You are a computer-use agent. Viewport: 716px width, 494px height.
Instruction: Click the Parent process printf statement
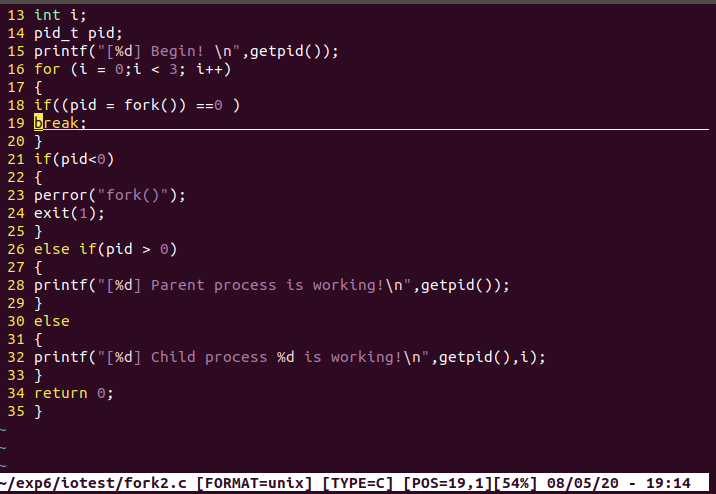point(271,285)
